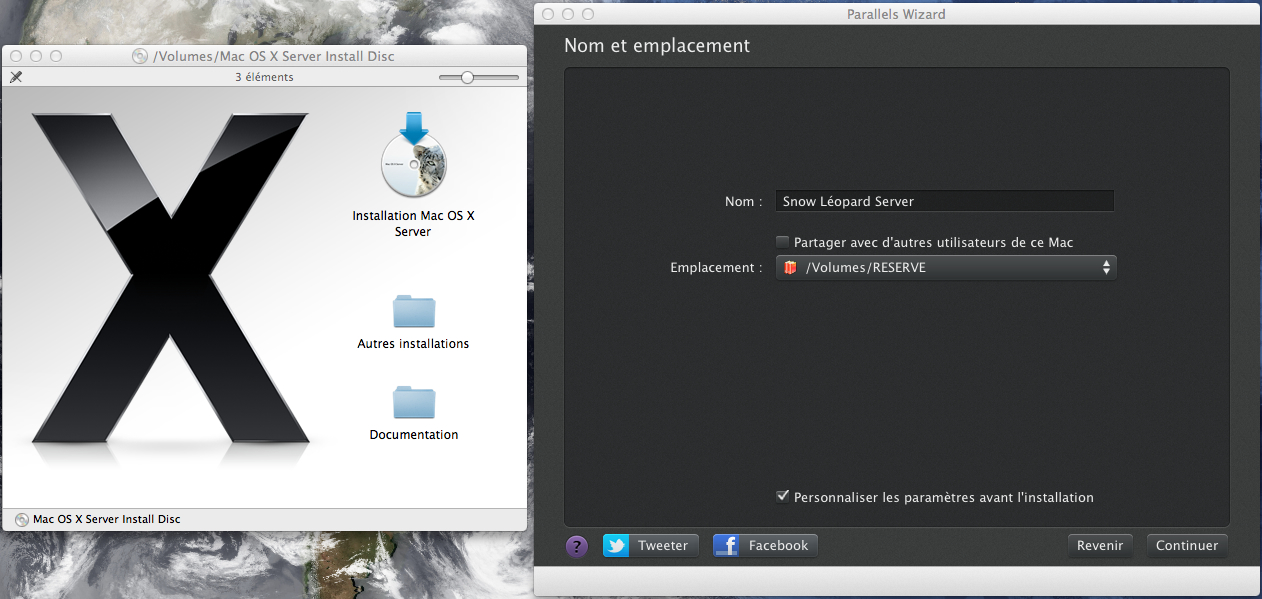Click the disc icon in Finder path bar
The image size is (1262, 599).
point(22,519)
